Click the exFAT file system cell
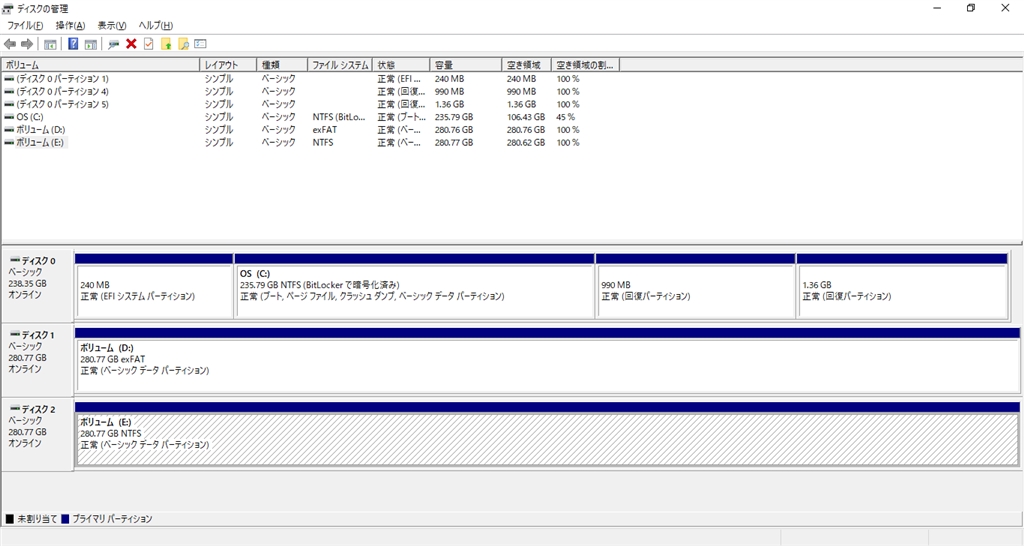Screen dimensions: 1024x546 (x=325, y=130)
